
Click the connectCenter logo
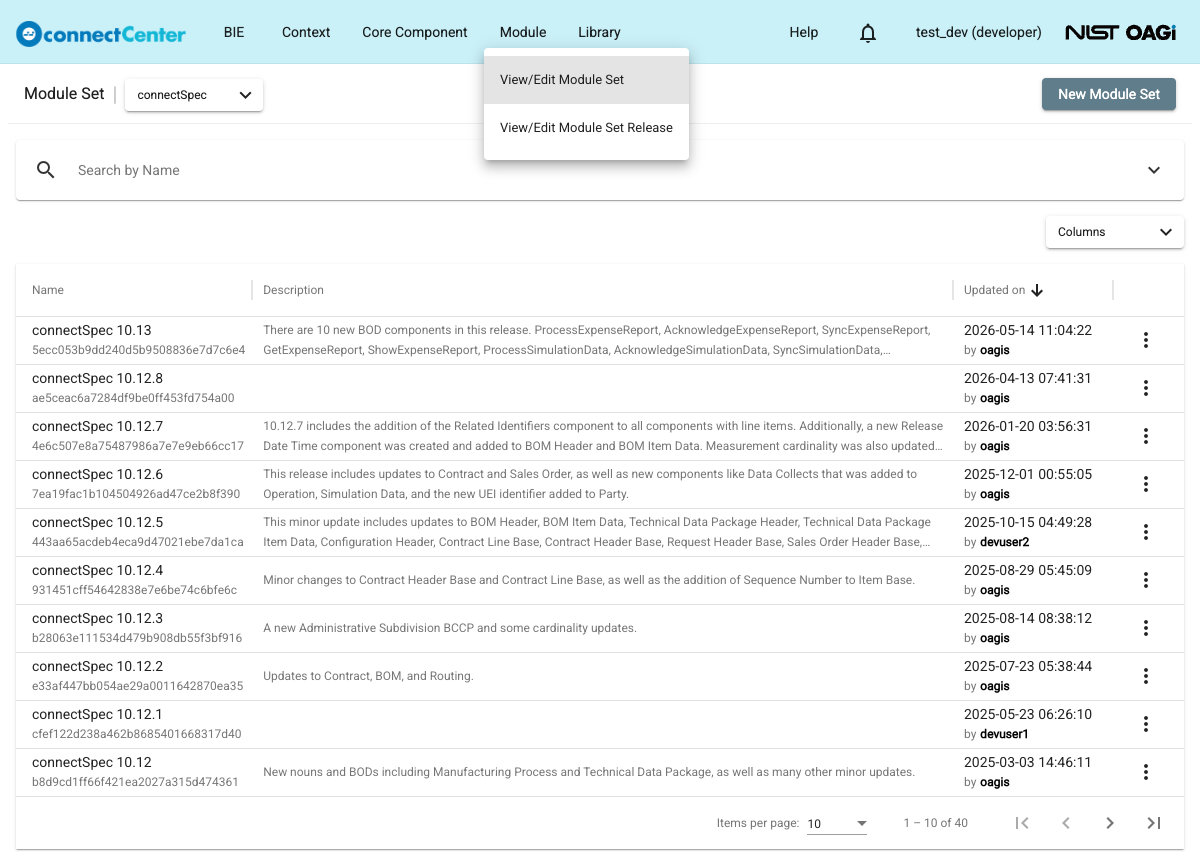coord(101,34)
